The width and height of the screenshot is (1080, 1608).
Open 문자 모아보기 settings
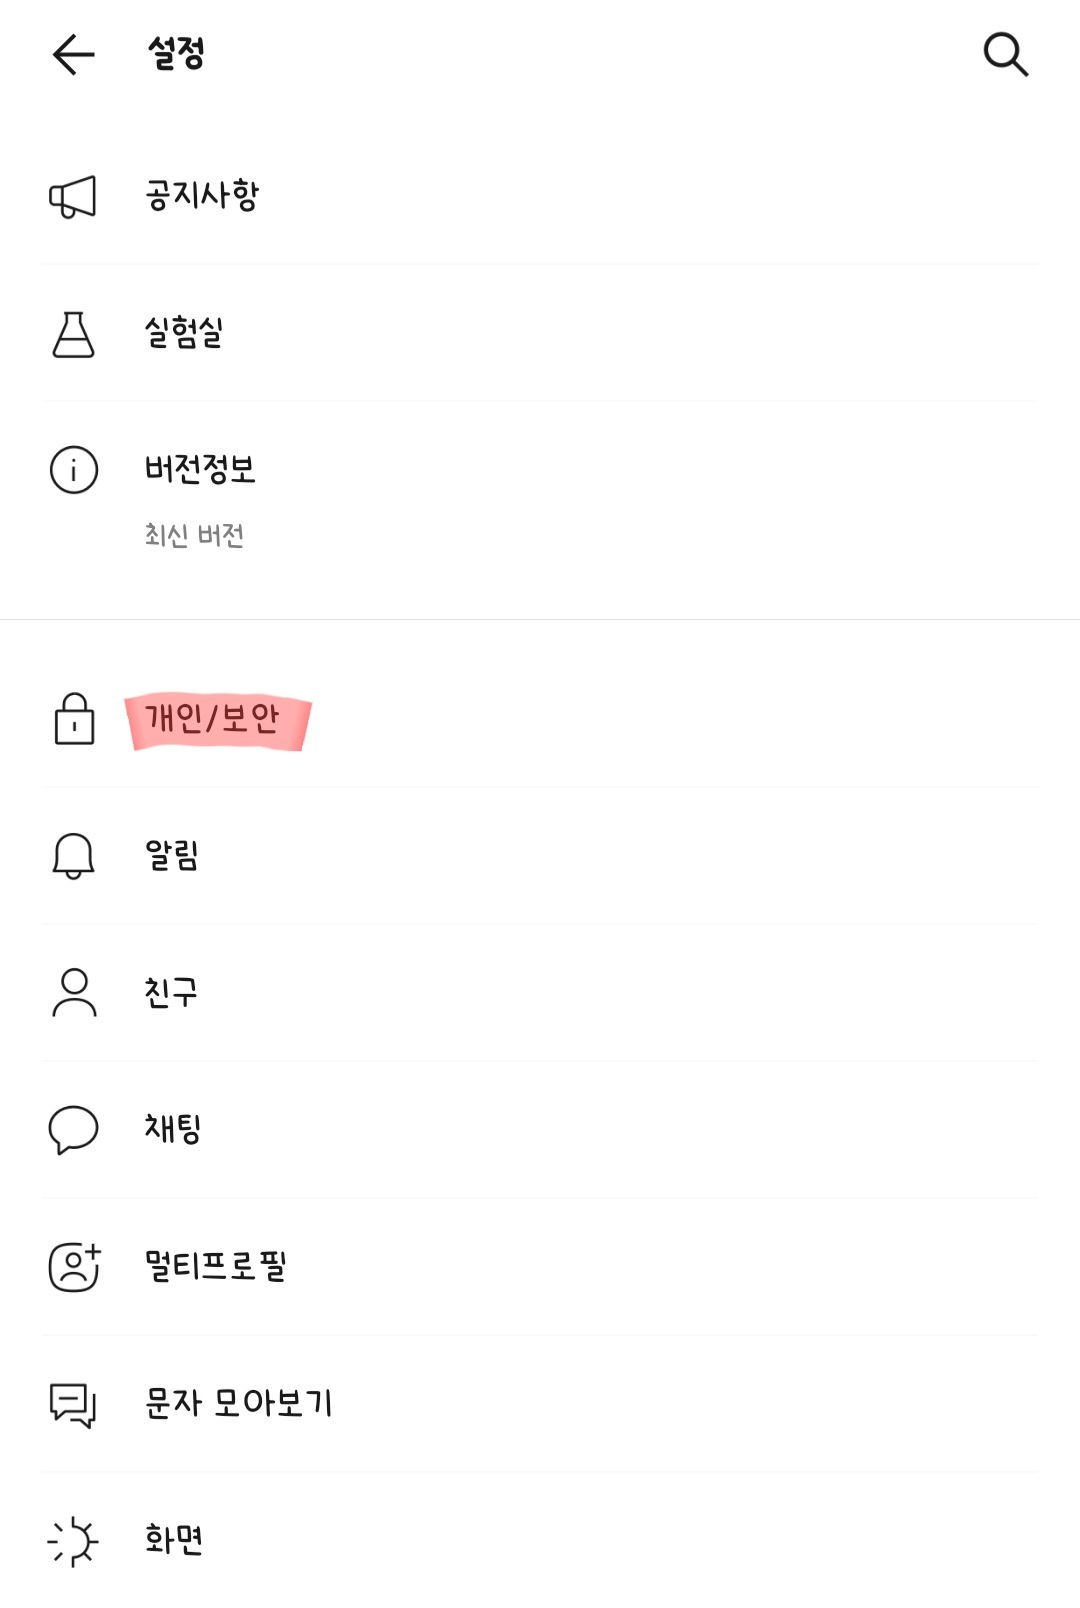[x=238, y=1404]
